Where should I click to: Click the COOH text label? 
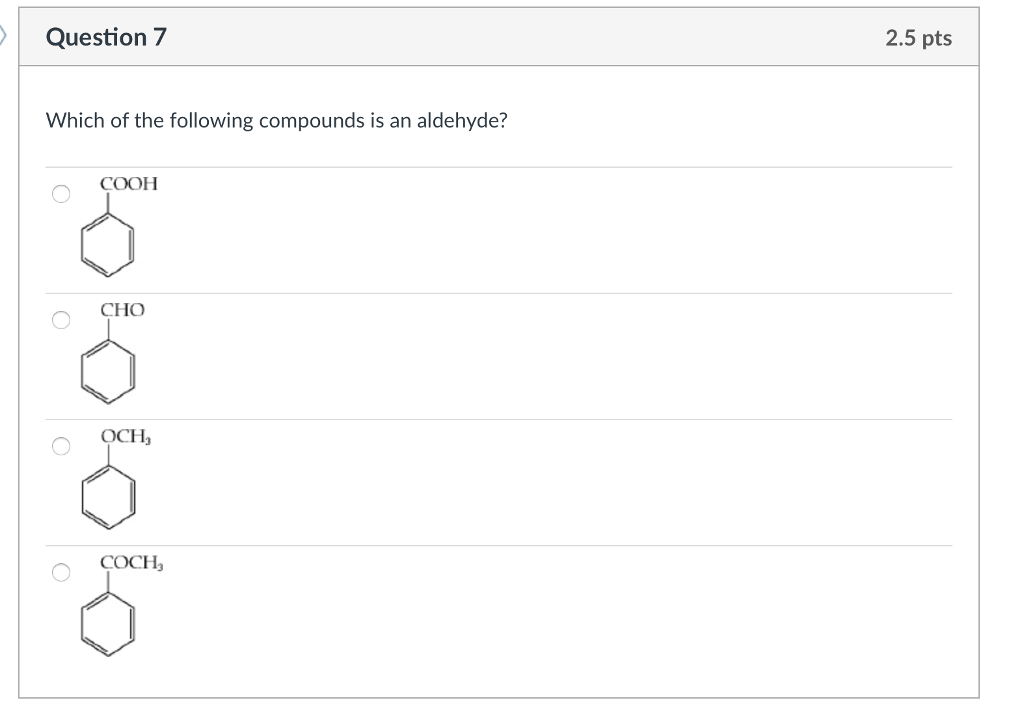tap(127, 184)
